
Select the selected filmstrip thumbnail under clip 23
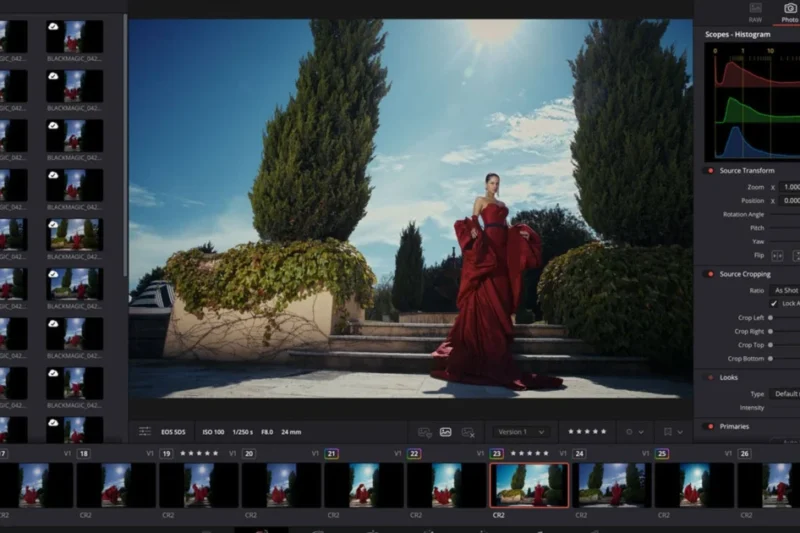[529, 486]
